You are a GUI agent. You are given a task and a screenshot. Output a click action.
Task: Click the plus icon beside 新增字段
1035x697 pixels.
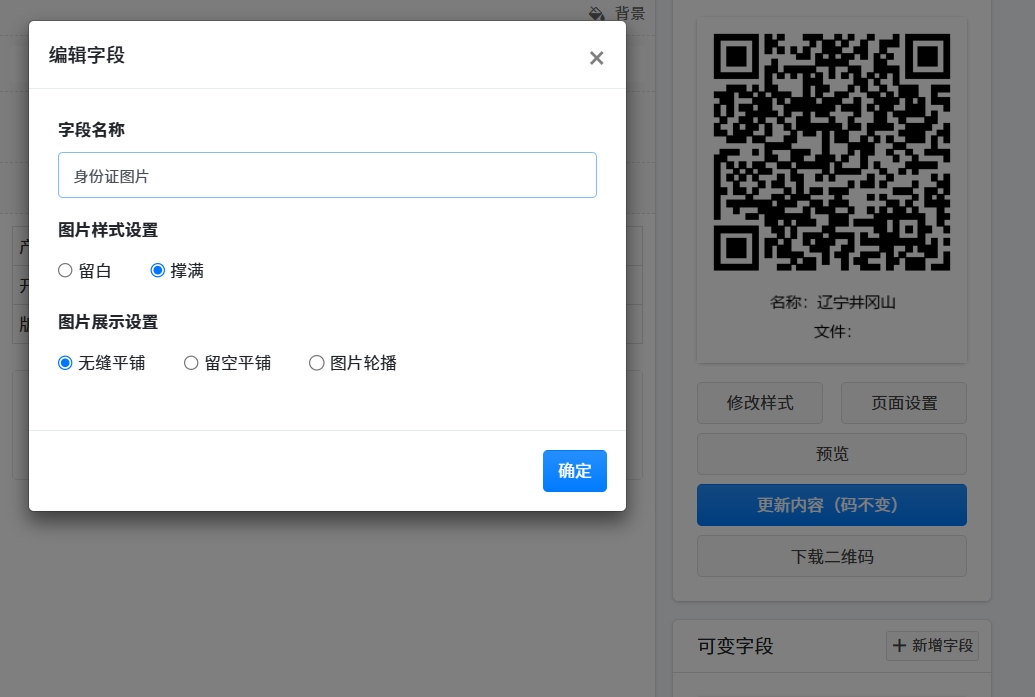click(x=899, y=646)
